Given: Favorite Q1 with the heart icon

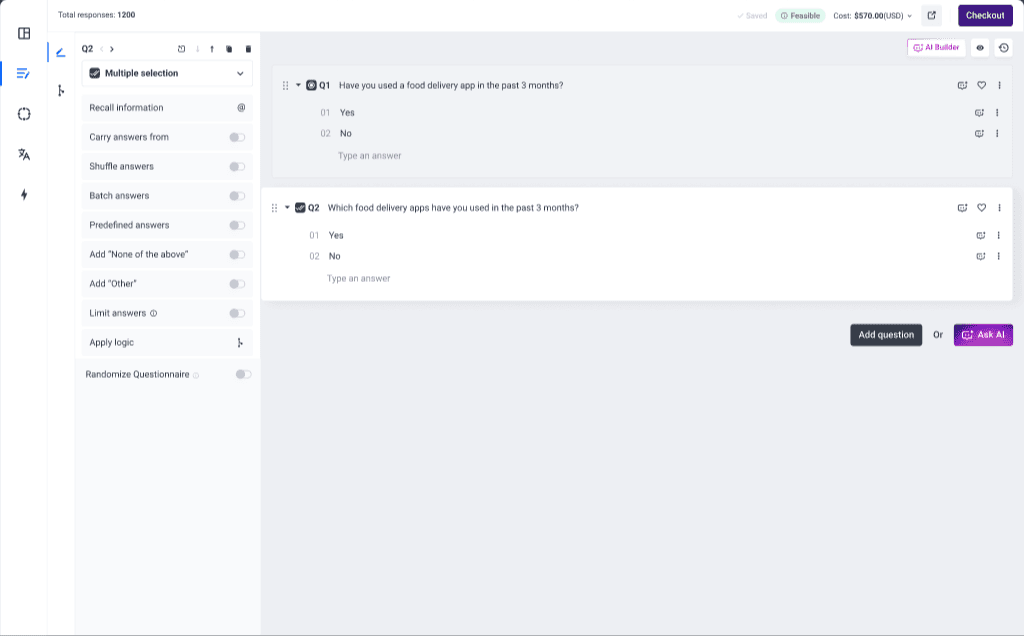Looking at the screenshot, I should click(981, 85).
